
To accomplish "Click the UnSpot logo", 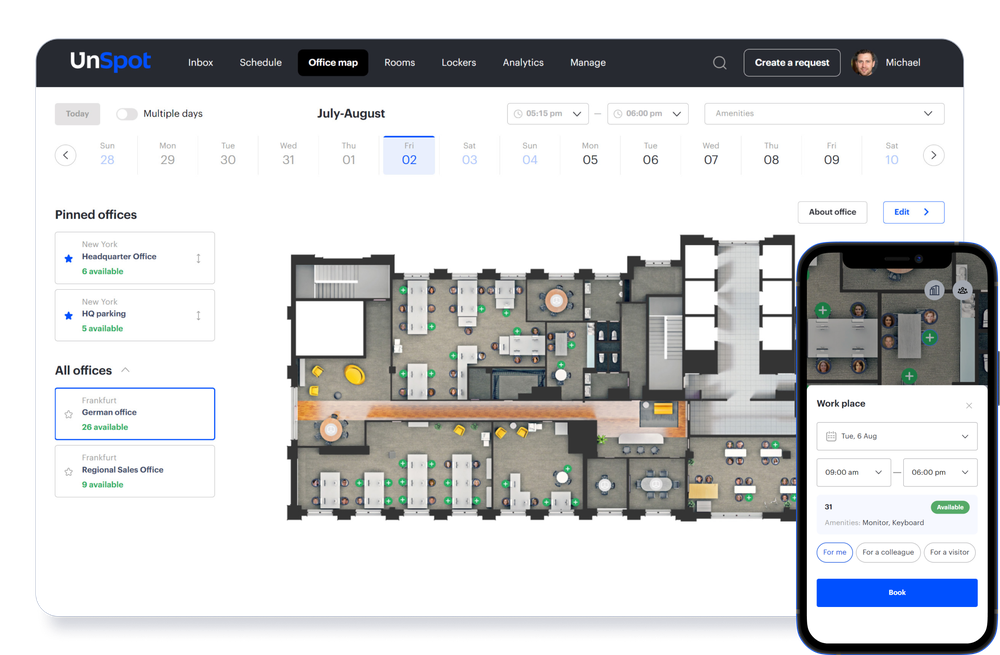I will (x=110, y=61).
